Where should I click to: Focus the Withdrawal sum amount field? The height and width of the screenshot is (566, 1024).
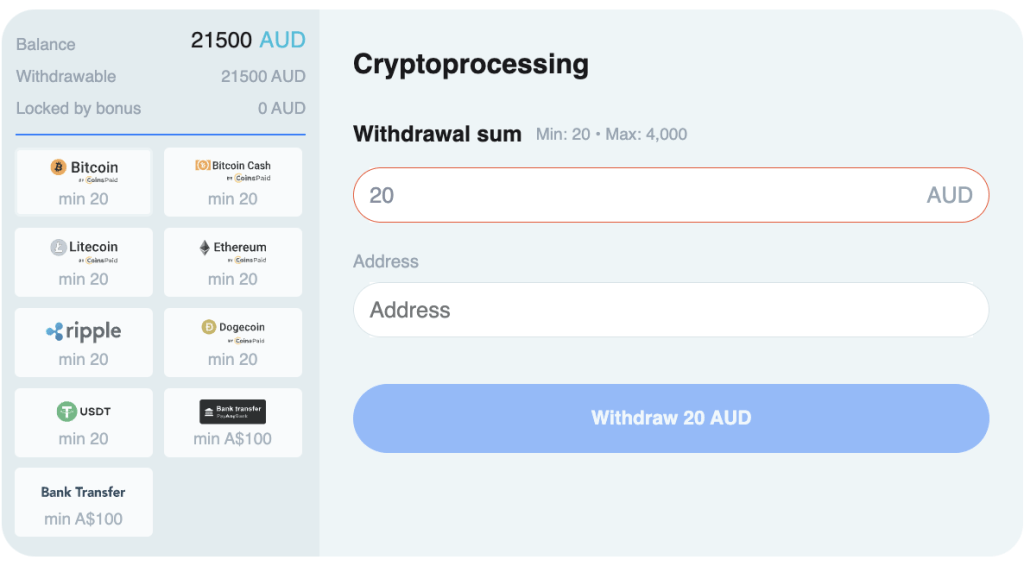(640, 195)
